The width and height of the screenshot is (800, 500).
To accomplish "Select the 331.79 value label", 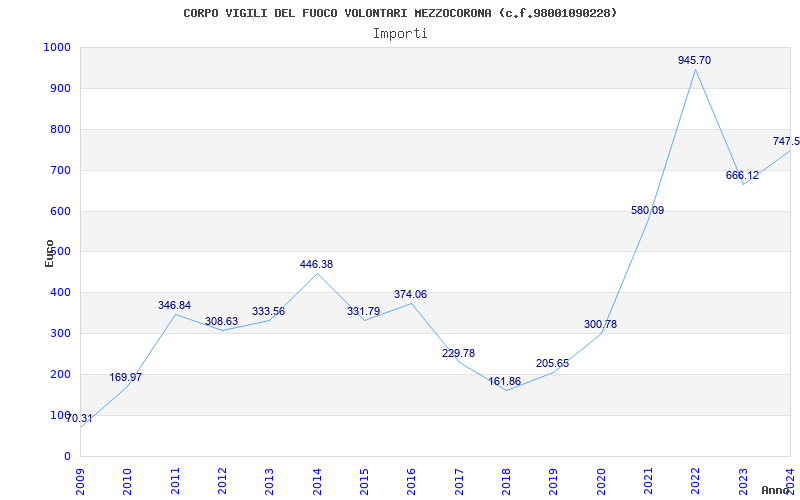I will click(x=363, y=311).
